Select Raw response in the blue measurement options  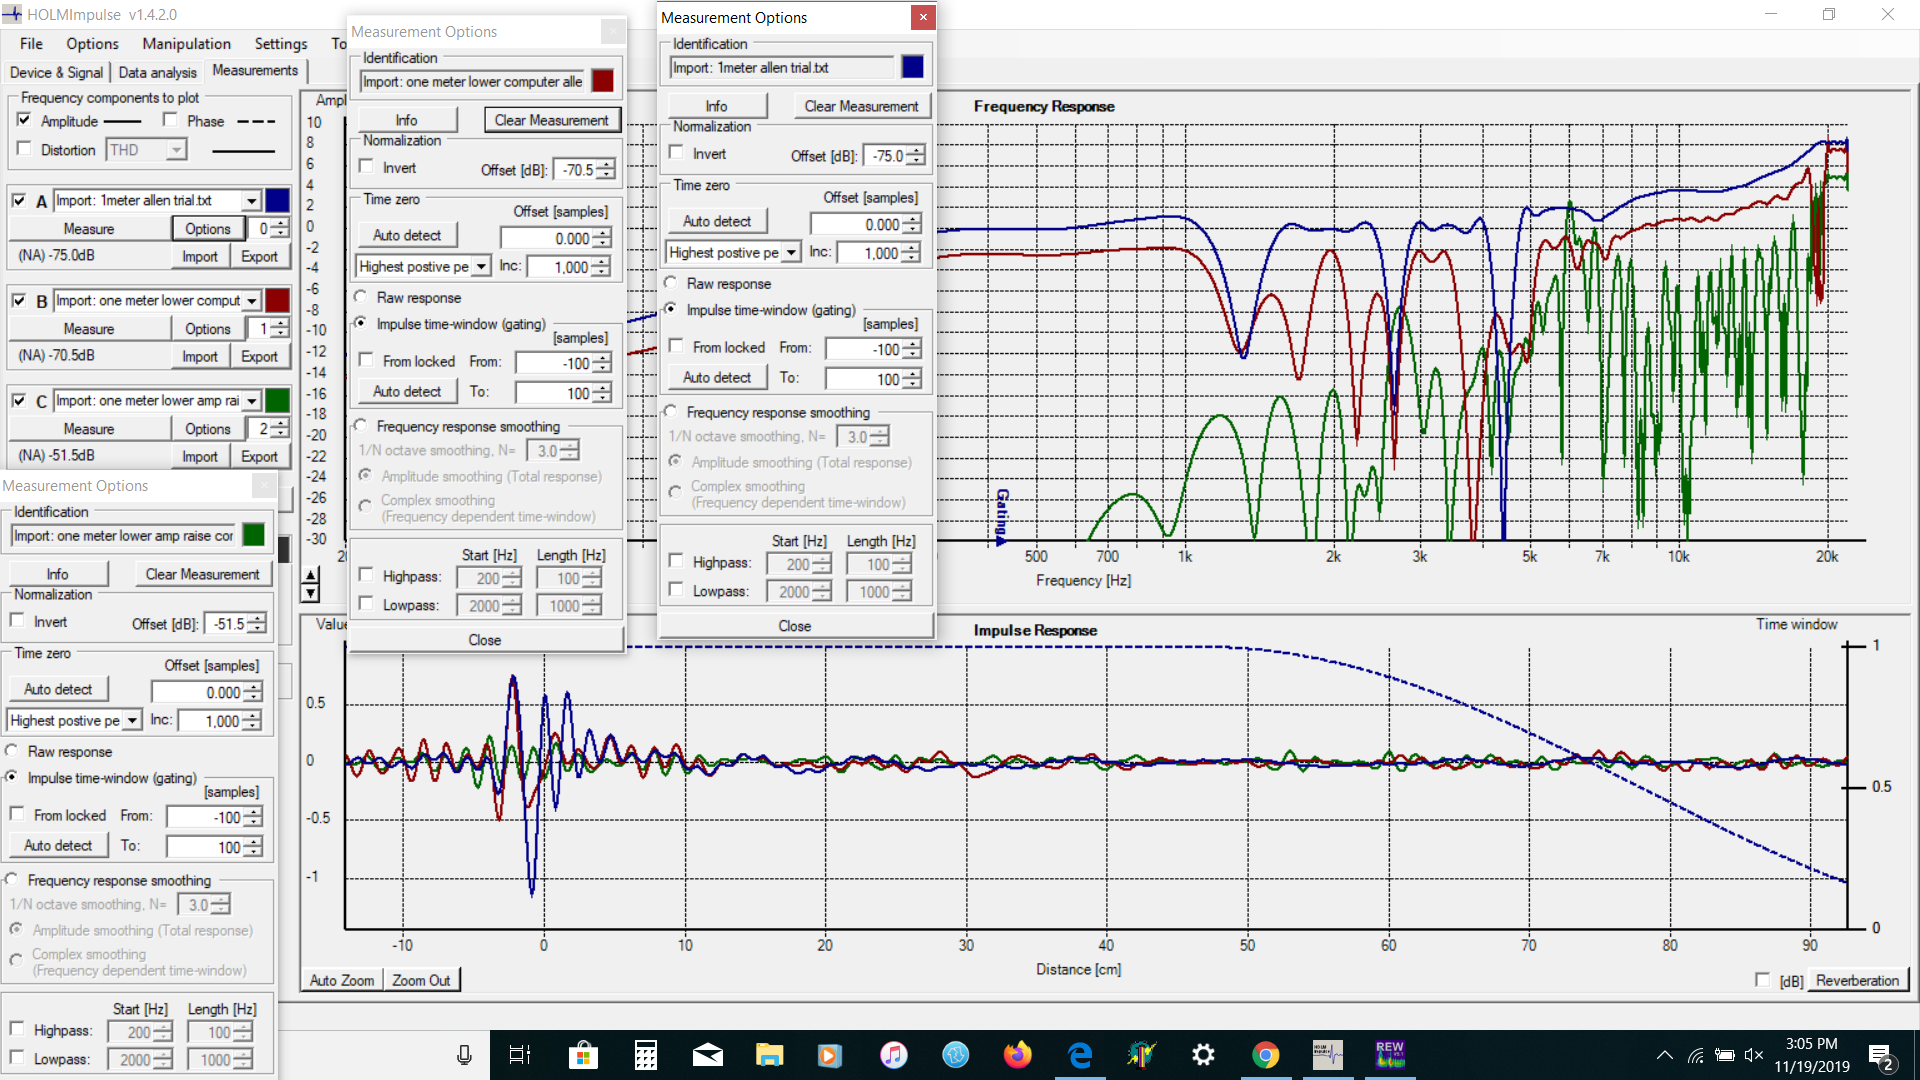670,283
